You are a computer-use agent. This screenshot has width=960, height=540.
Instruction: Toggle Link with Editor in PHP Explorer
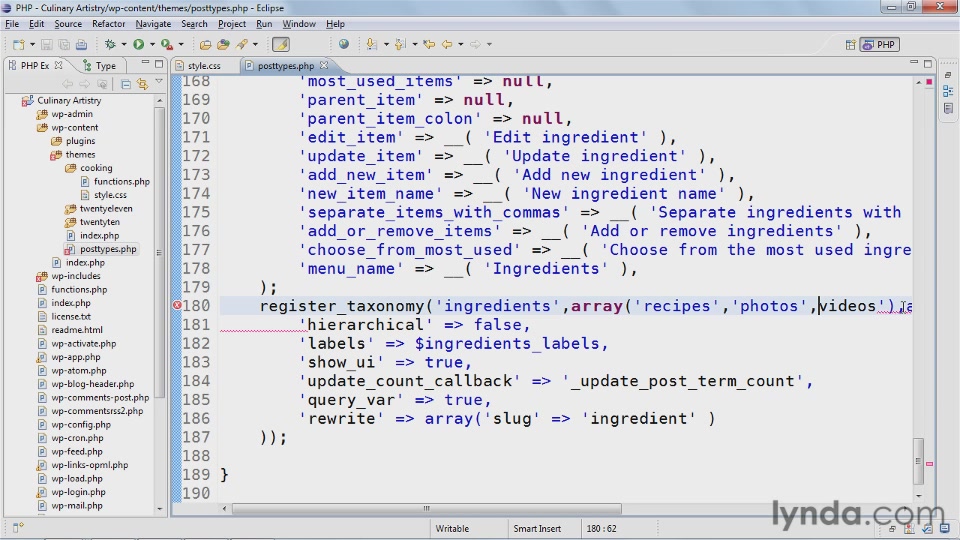[143, 84]
